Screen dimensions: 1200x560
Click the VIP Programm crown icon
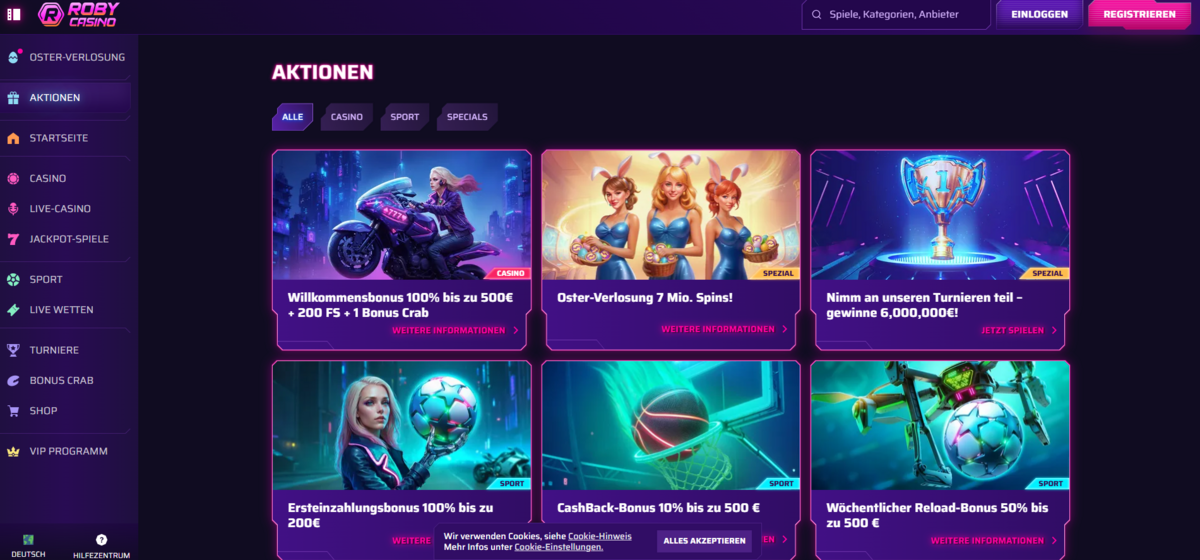[x=13, y=451]
